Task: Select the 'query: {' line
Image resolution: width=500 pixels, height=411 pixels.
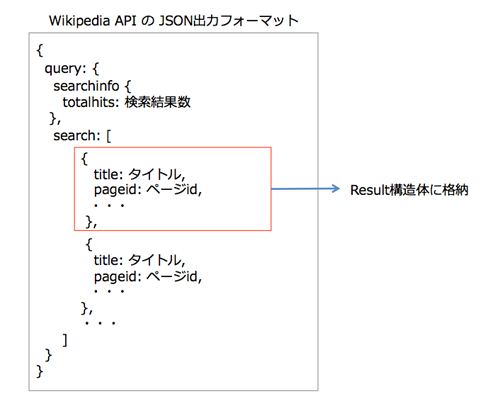Action: 72,69
